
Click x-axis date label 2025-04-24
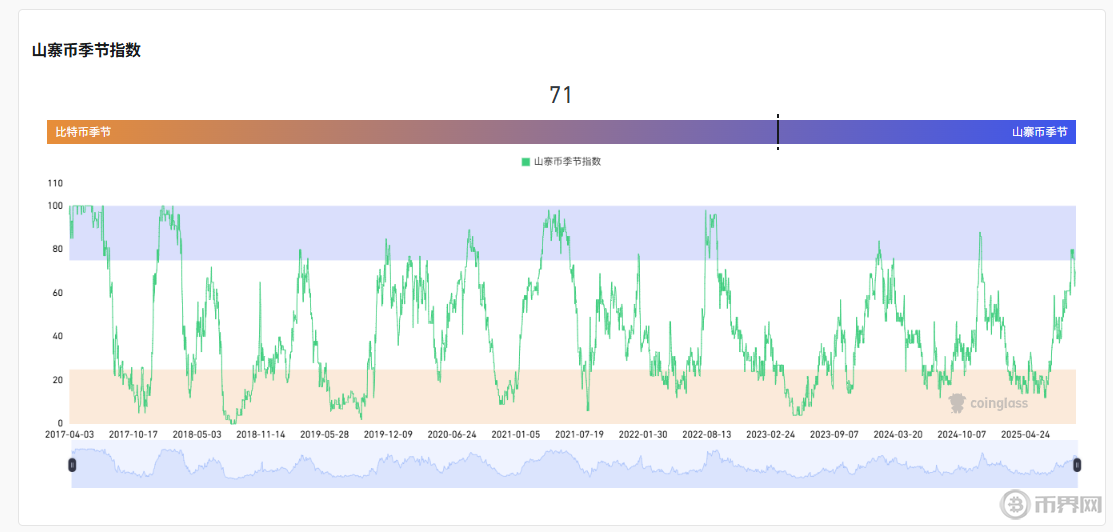(1026, 435)
